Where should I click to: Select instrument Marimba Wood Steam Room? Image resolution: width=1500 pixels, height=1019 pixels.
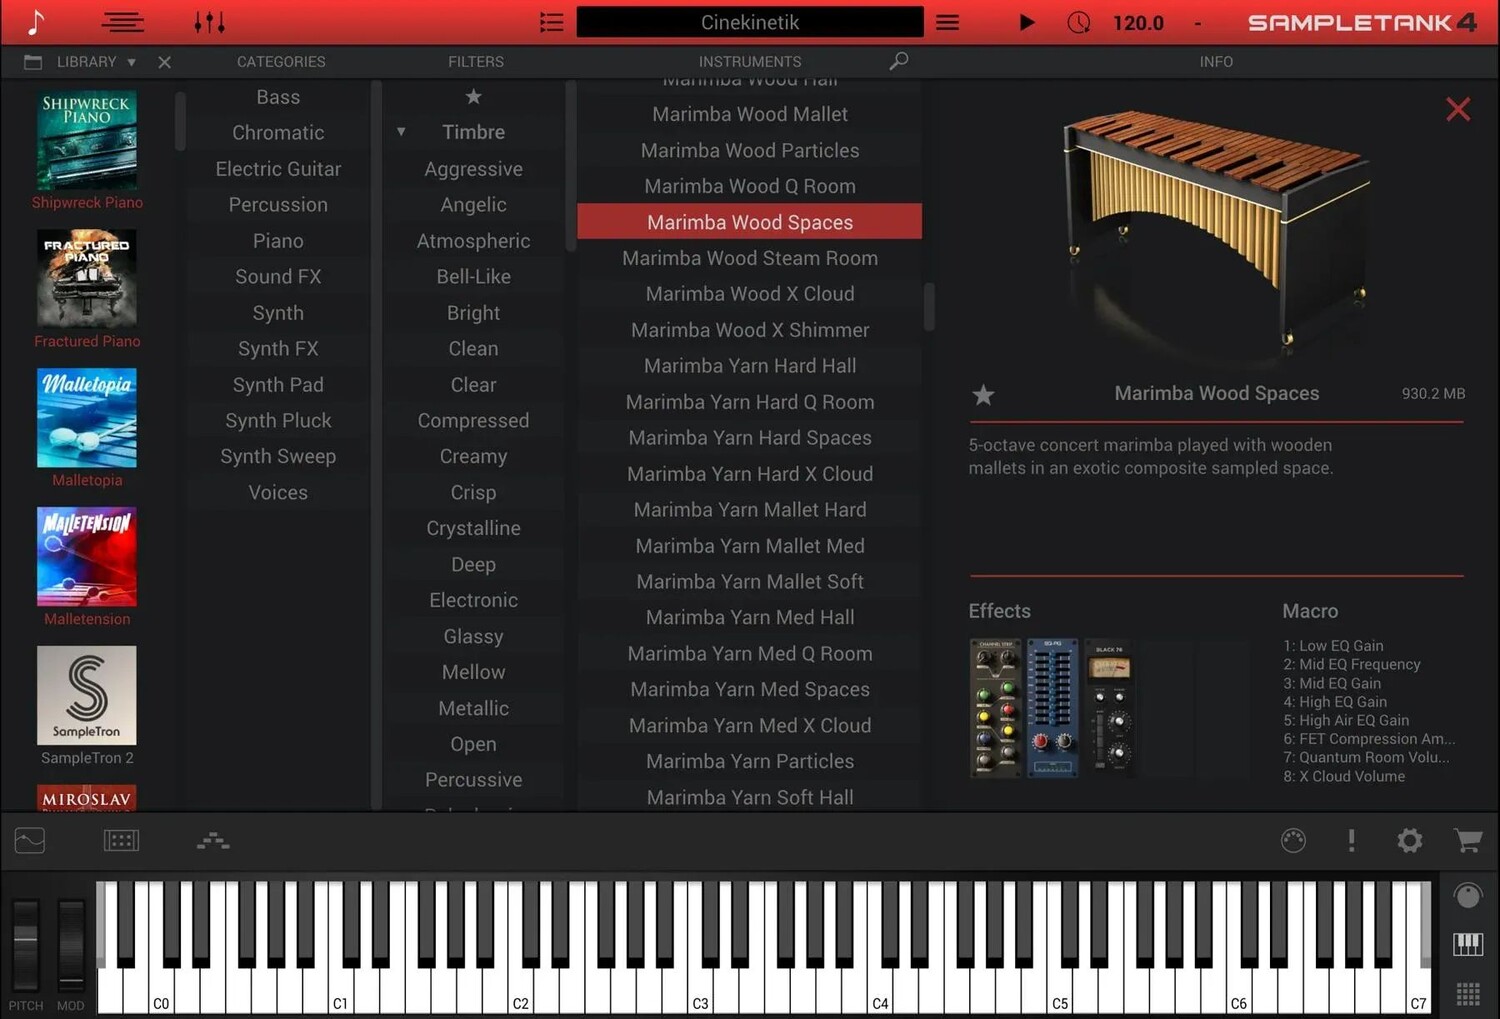pos(750,258)
